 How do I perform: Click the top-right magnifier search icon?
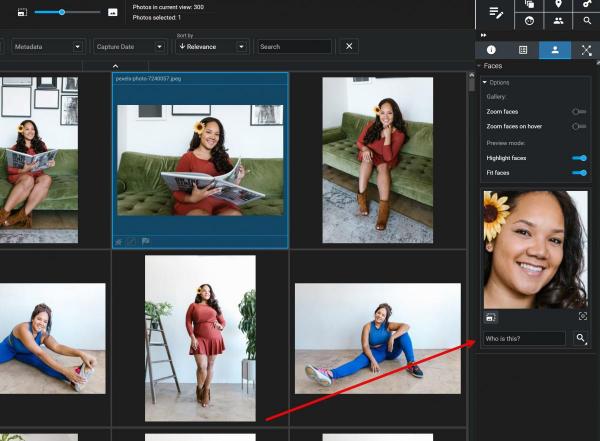point(587,21)
